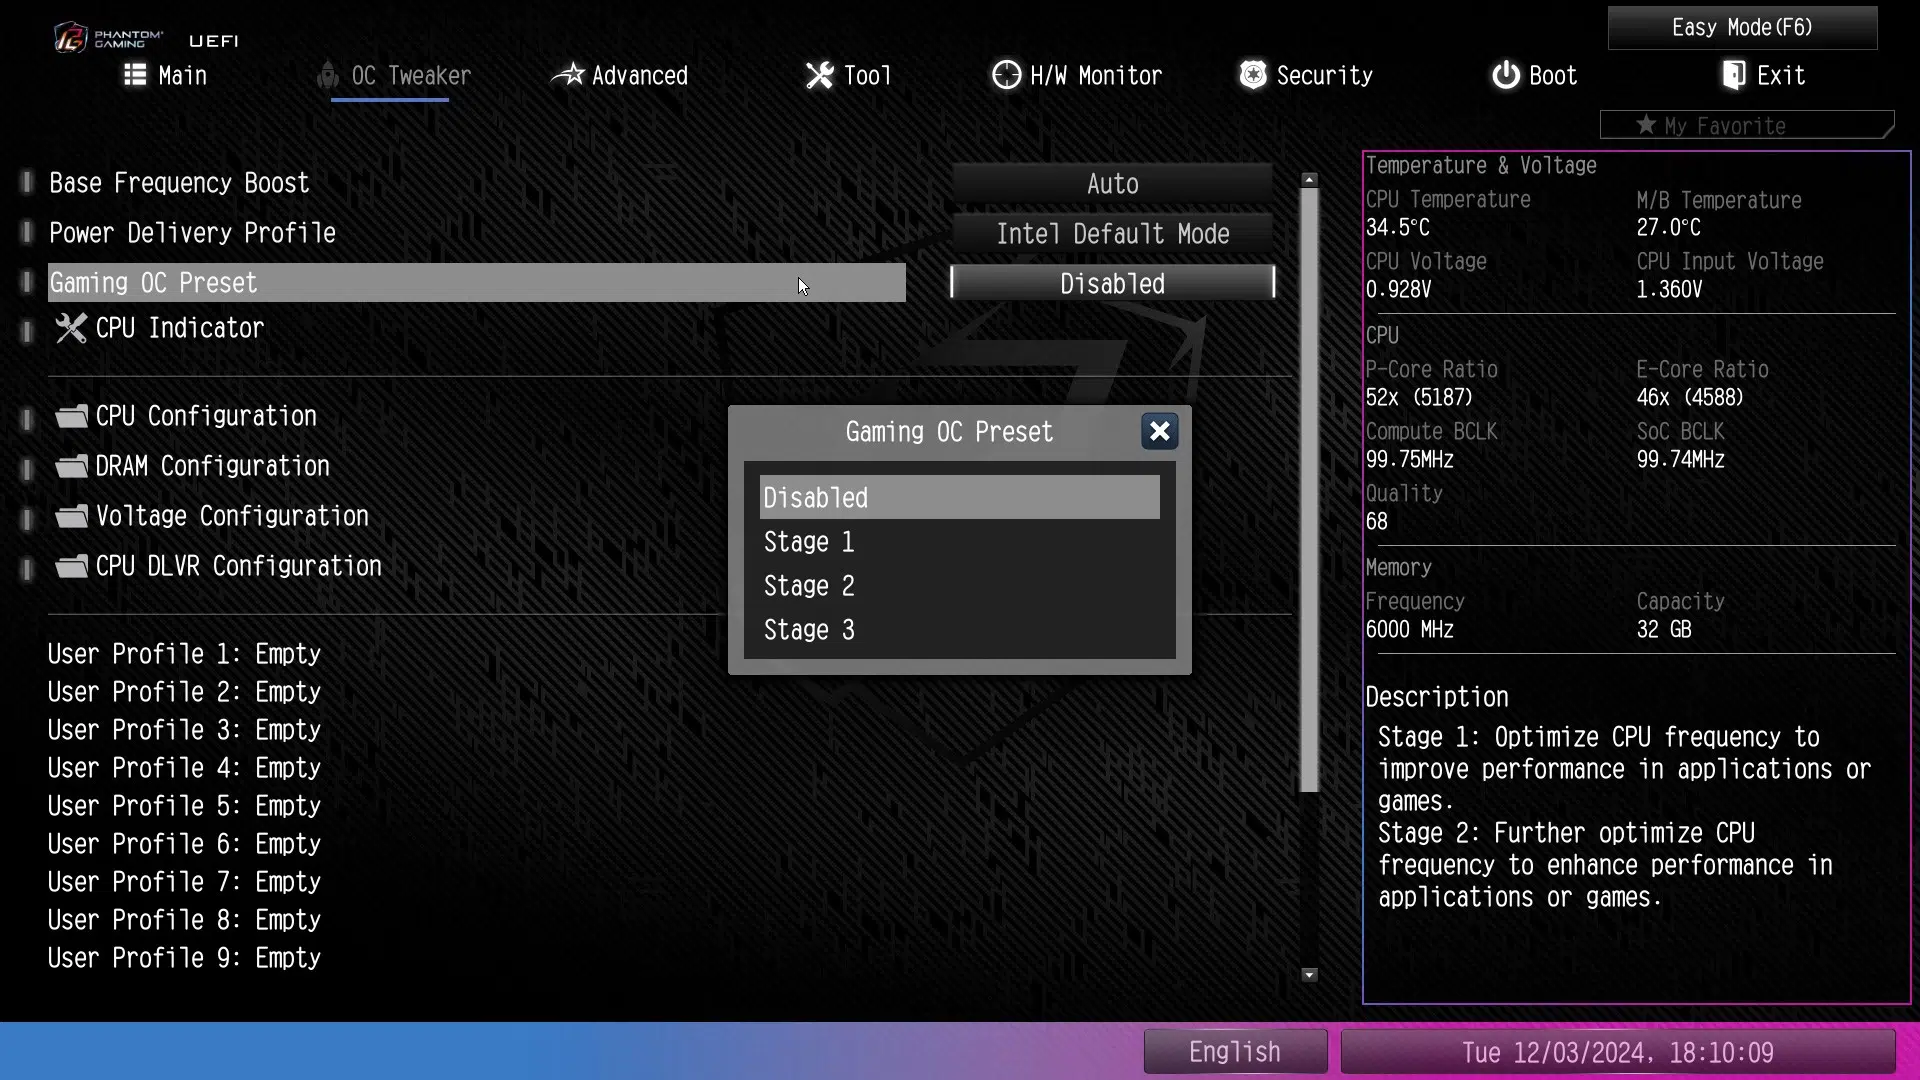Screen dimensions: 1920x1080
Task: Select User Profile 2: Empty
Action: click(184, 692)
